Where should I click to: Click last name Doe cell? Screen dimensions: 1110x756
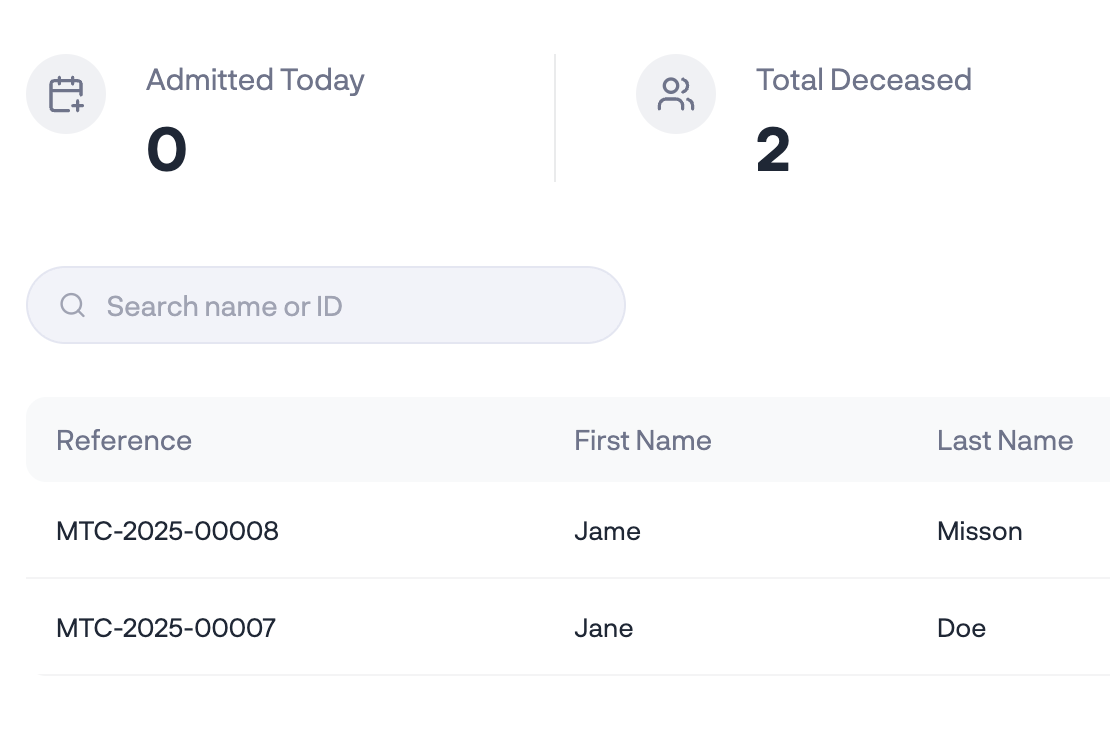[x=961, y=628]
